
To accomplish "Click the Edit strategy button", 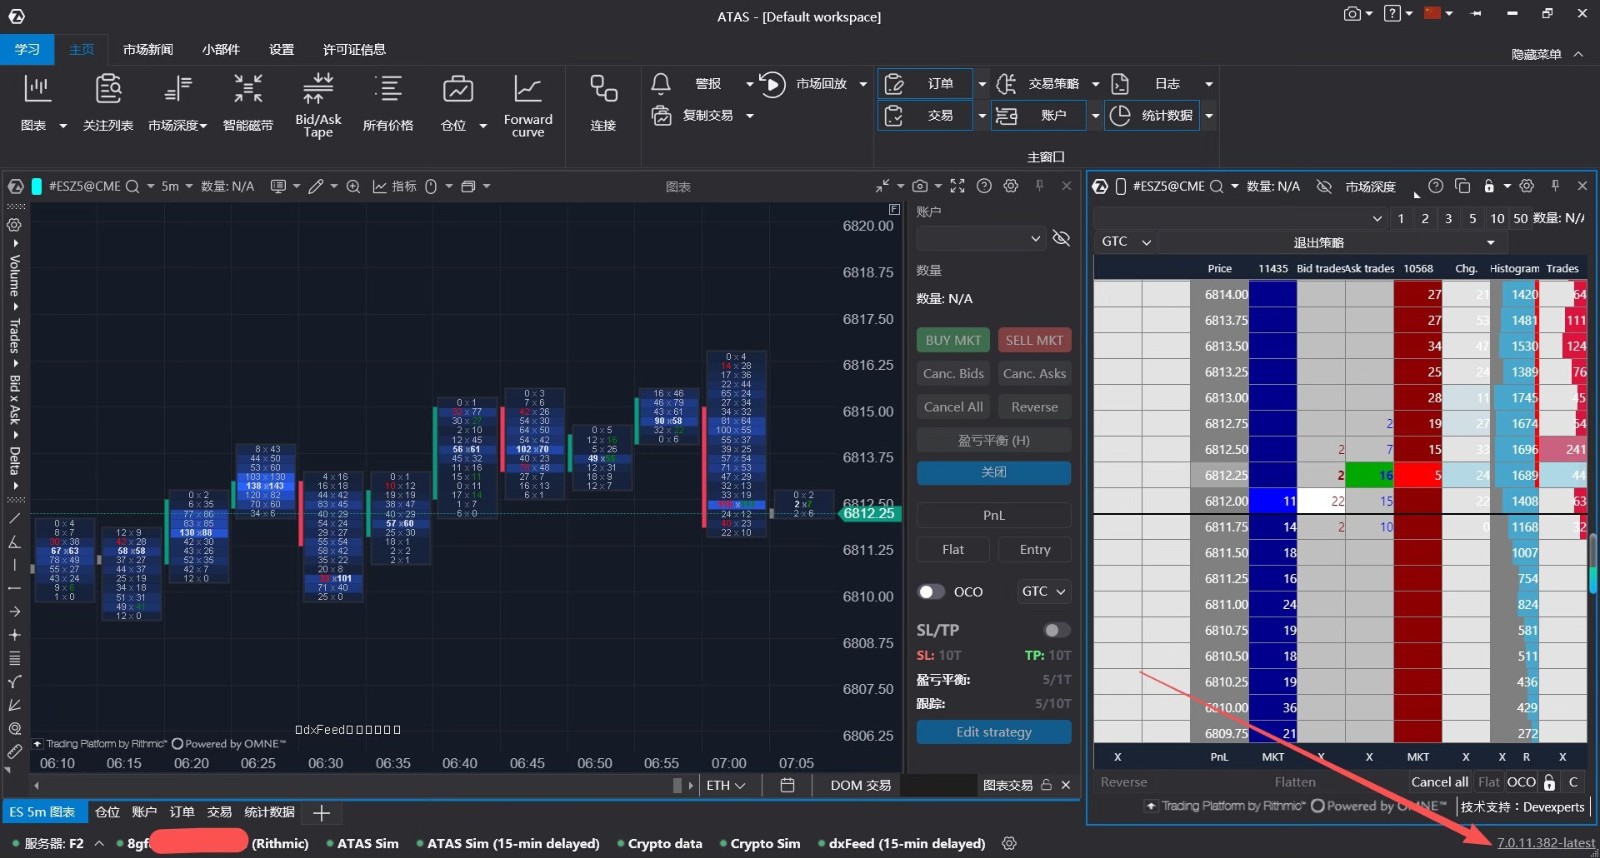I will click(x=993, y=732).
